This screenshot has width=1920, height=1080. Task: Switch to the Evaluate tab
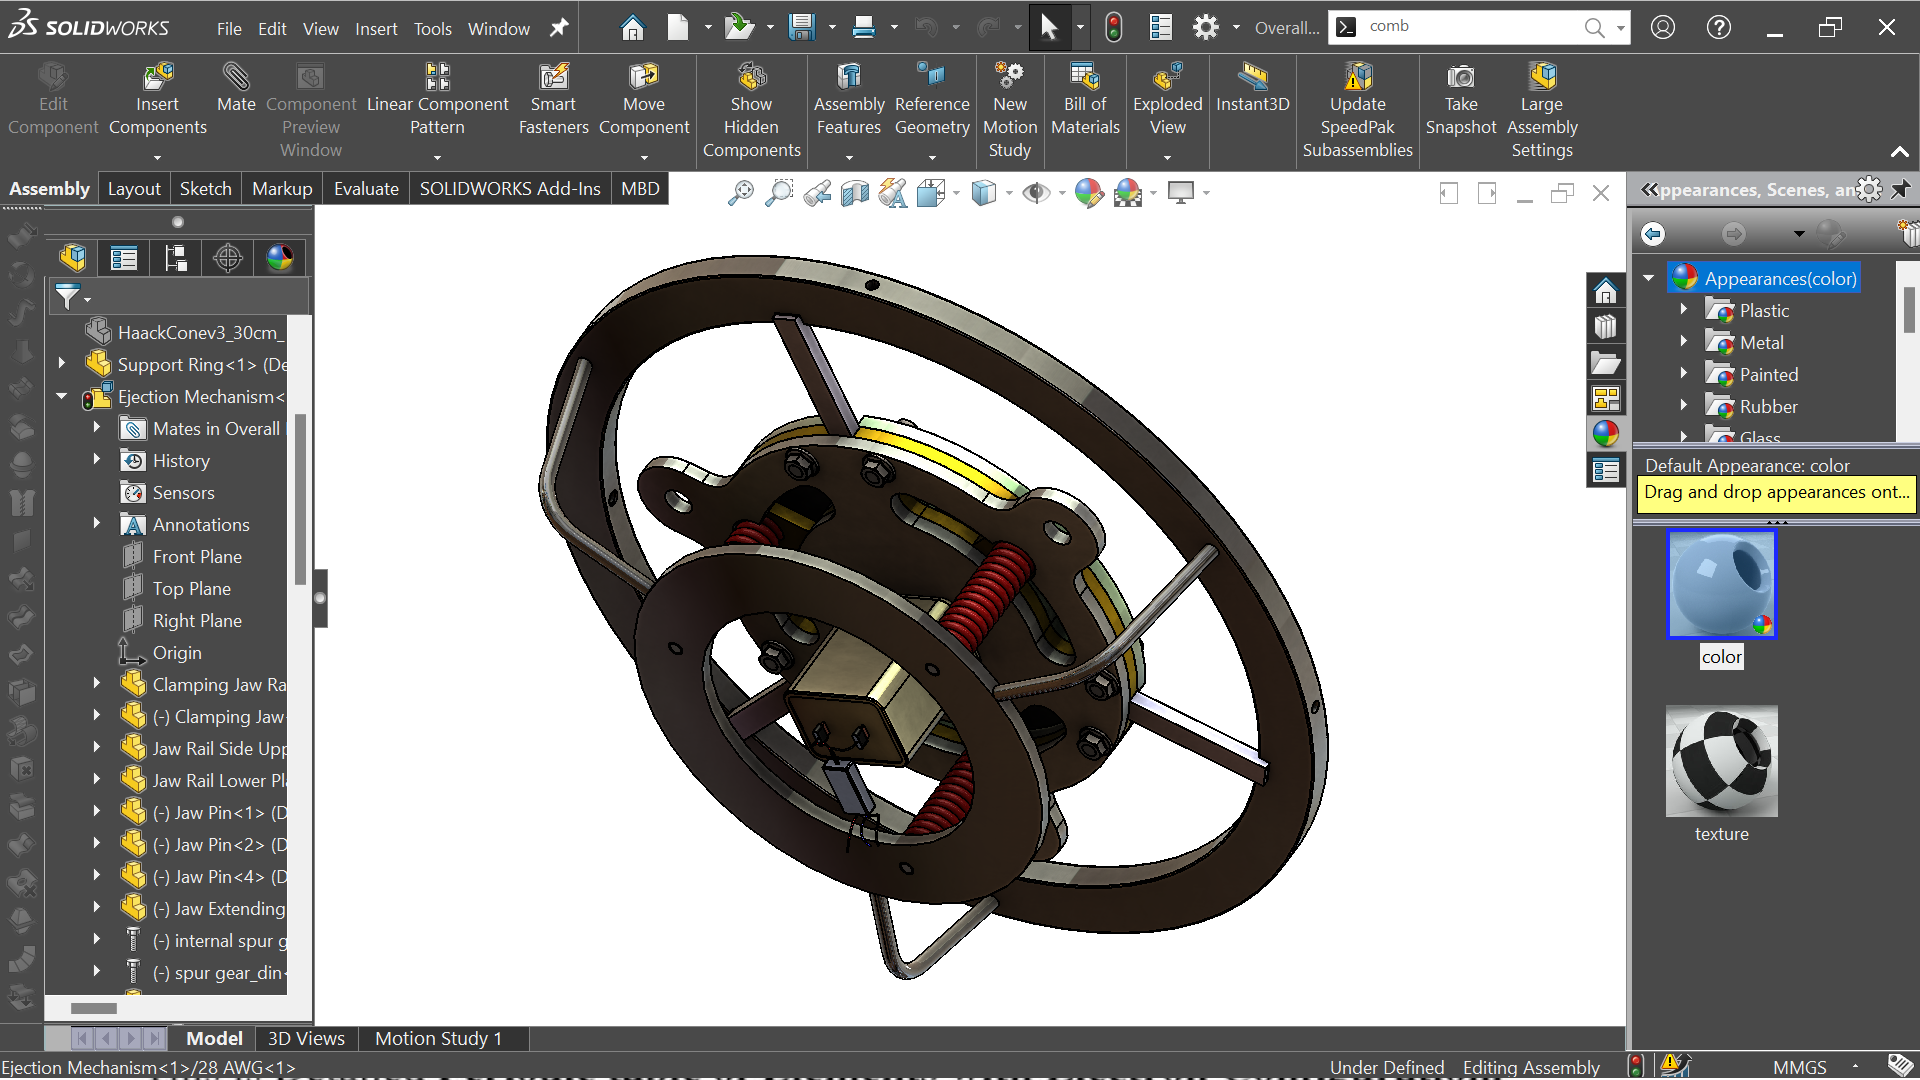(x=366, y=188)
